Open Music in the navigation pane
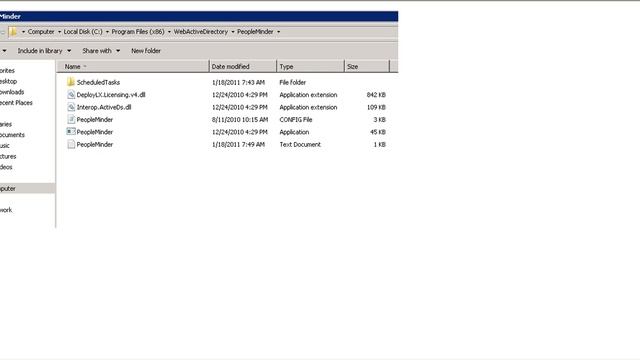640x360 pixels. click(x=4, y=145)
